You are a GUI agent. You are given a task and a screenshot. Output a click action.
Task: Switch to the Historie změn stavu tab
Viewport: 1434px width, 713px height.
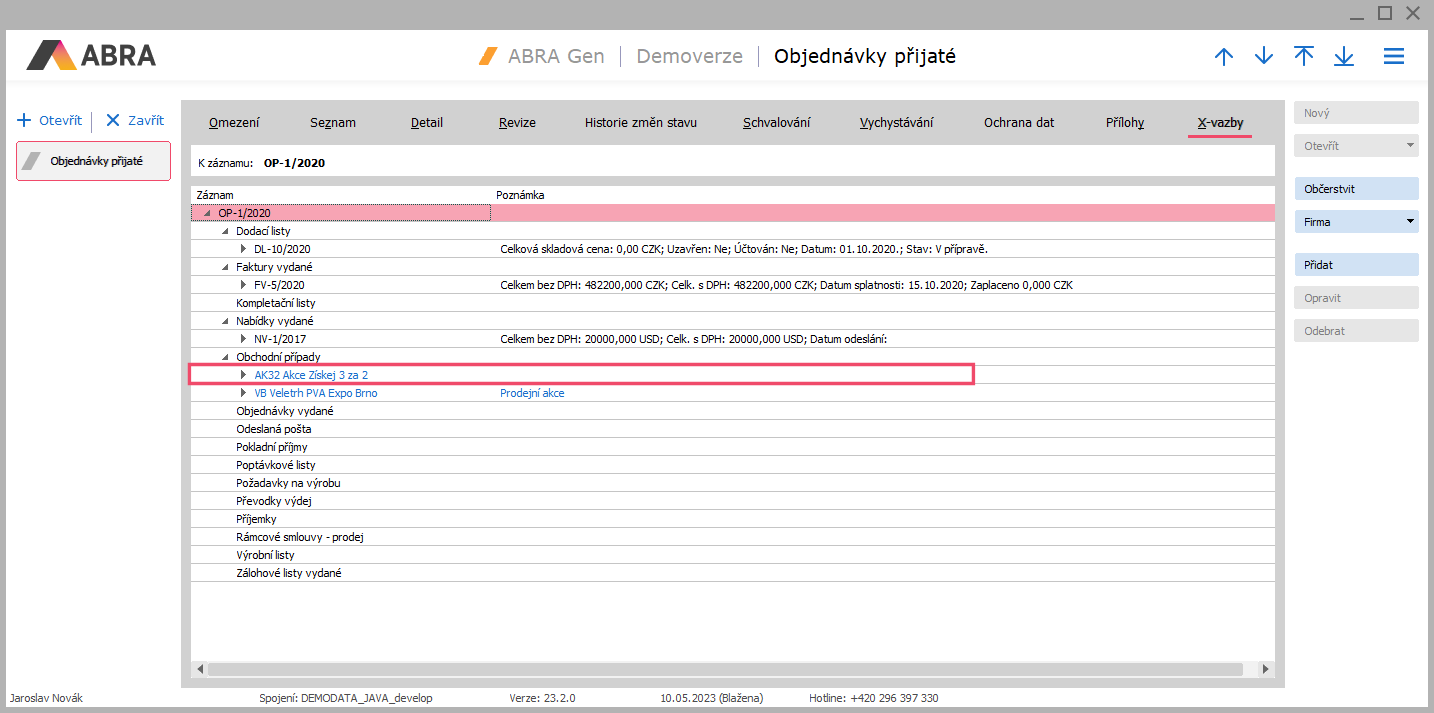click(640, 123)
